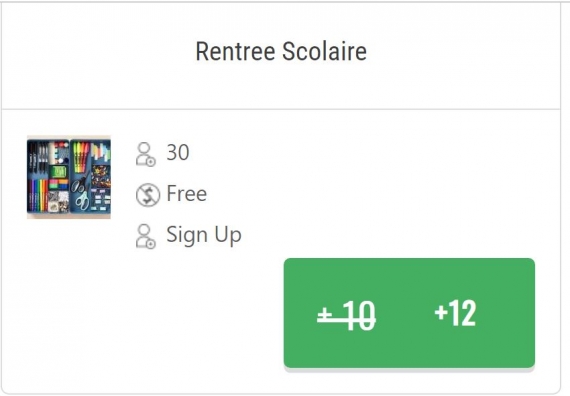The image size is (570, 396).
Task: Click the crossed-out dollar free icon
Action: tap(148, 195)
